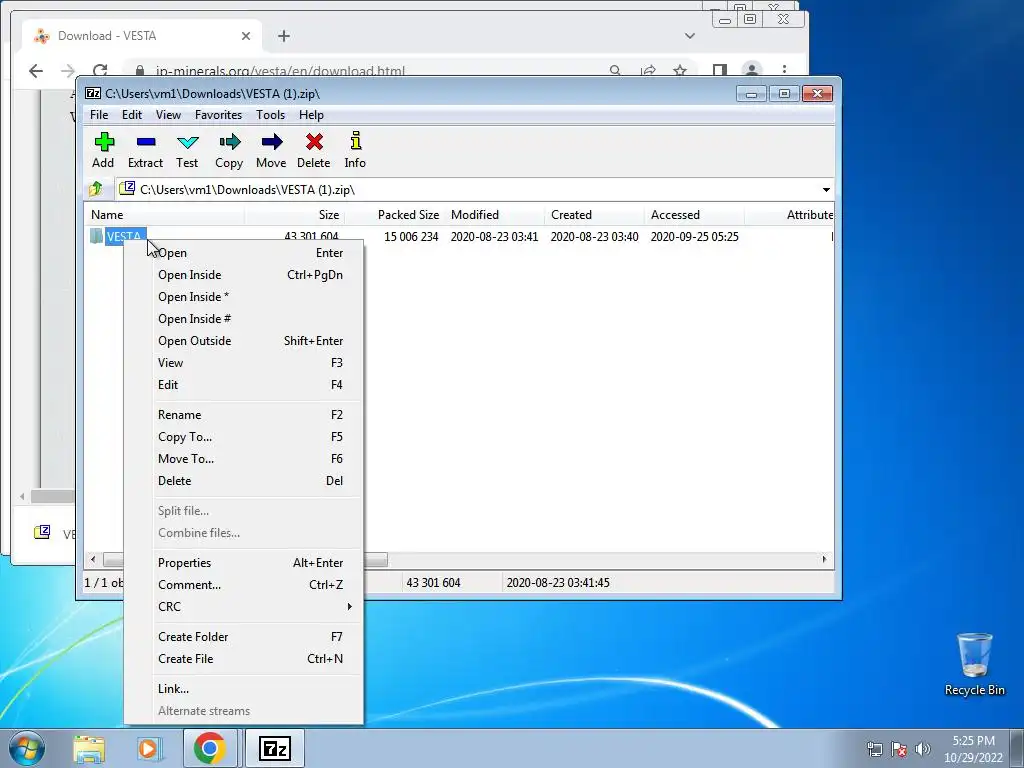Sort by the Modified column header

[495, 215]
